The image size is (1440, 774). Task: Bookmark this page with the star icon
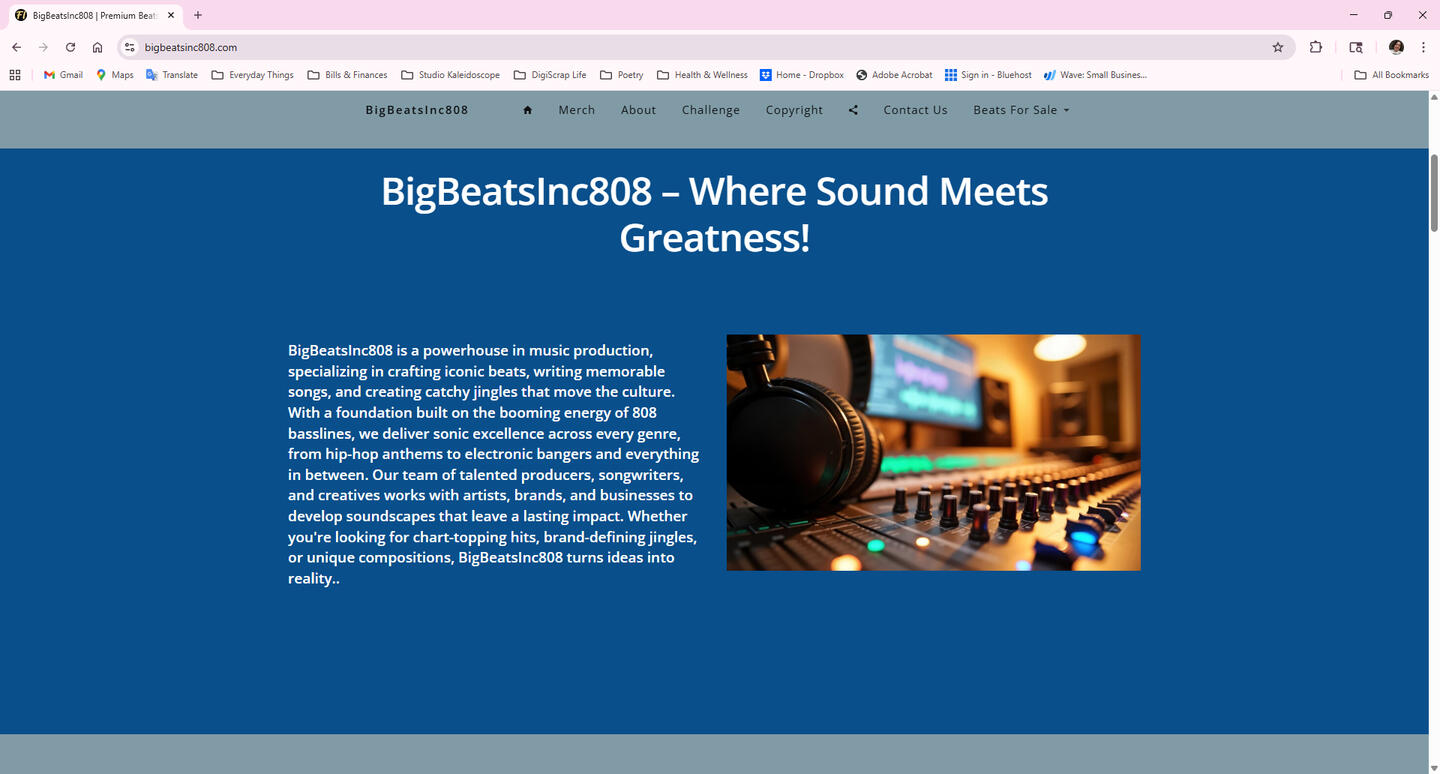1277,47
